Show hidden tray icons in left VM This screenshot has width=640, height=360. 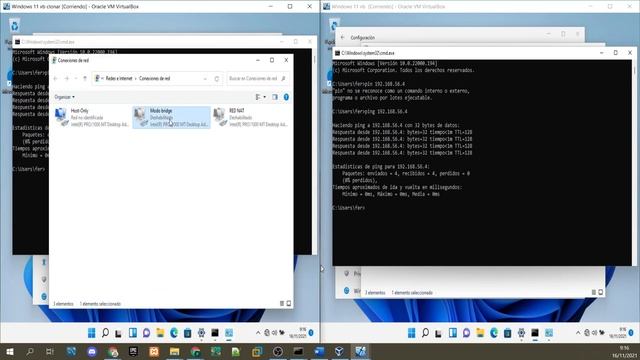coord(258,333)
